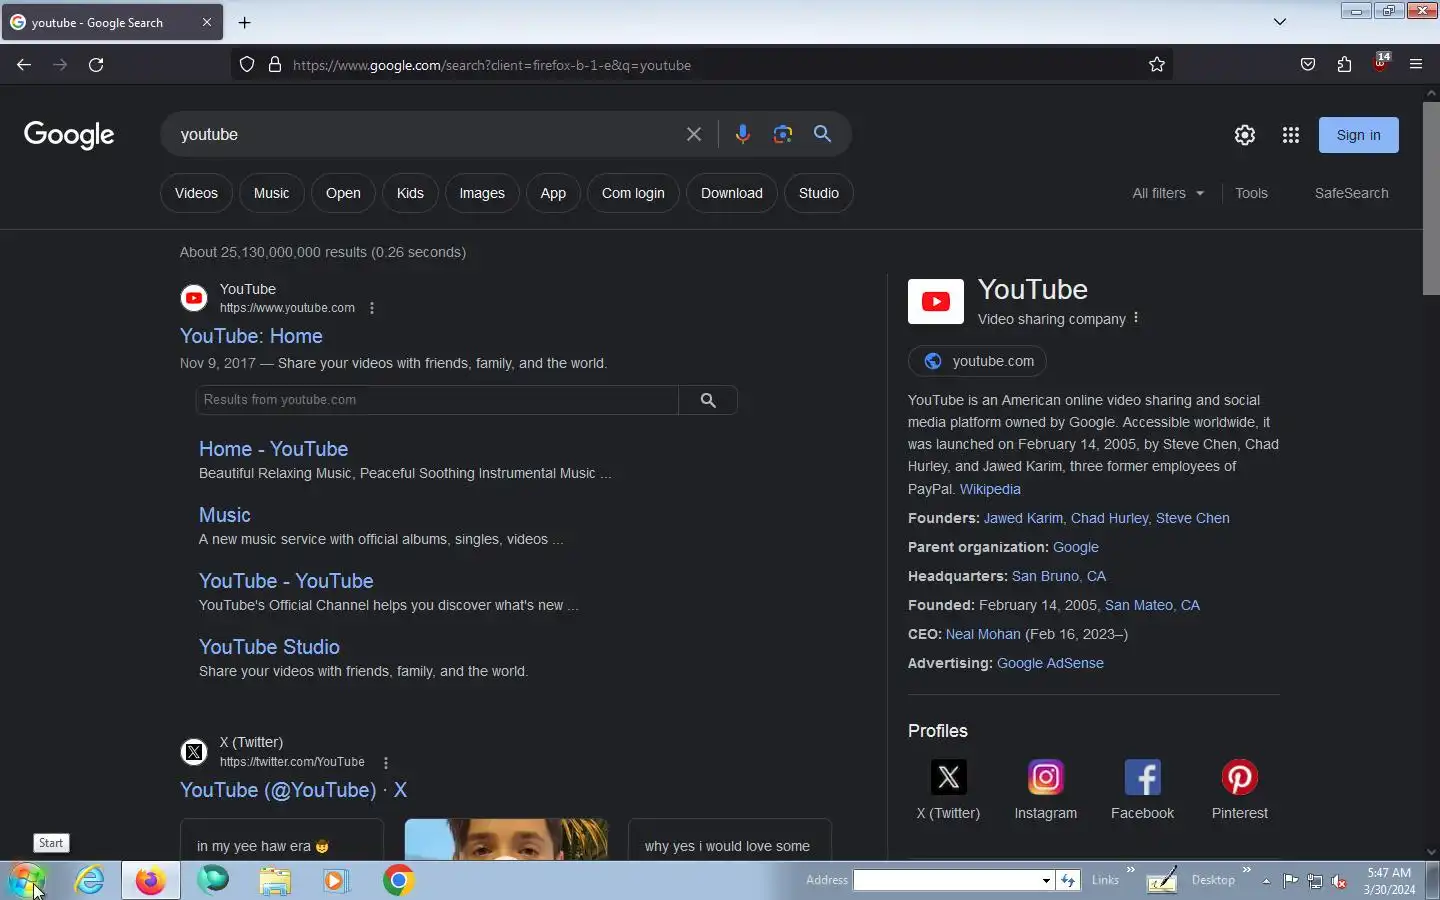Open the list all tabs chevron
Screen dimensions: 1440x900
click(1280, 22)
